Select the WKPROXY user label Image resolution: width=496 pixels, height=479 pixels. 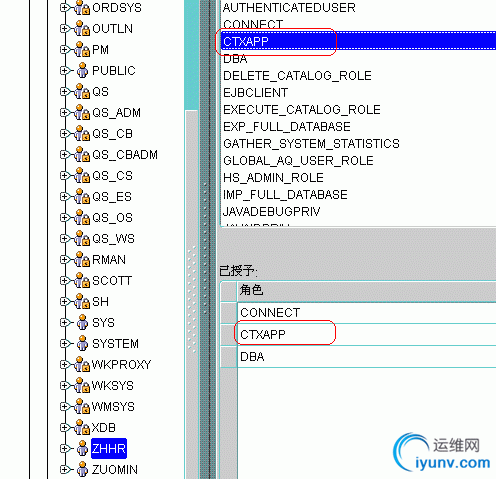pos(121,365)
